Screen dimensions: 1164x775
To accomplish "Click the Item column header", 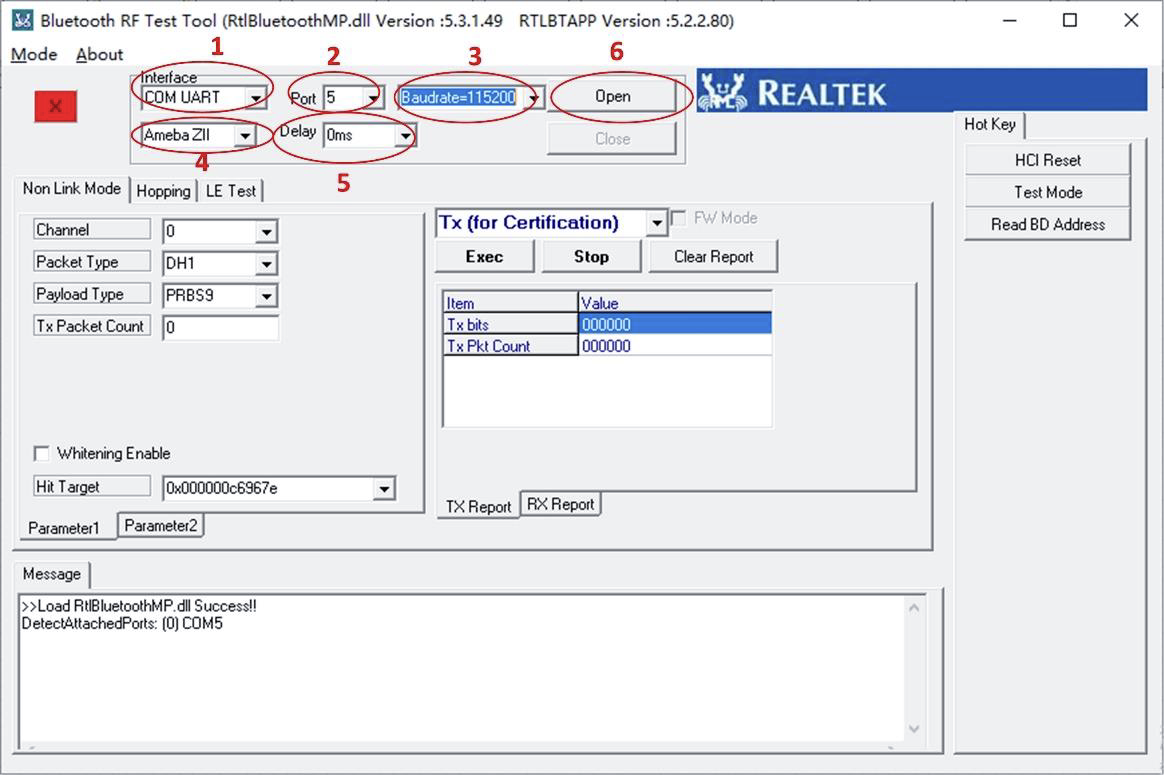I will tap(510, 303).
